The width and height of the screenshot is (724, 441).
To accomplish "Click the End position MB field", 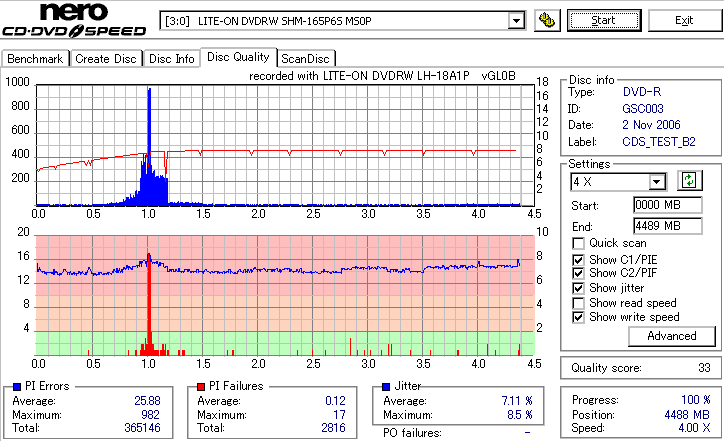I will tap(668, 226).
